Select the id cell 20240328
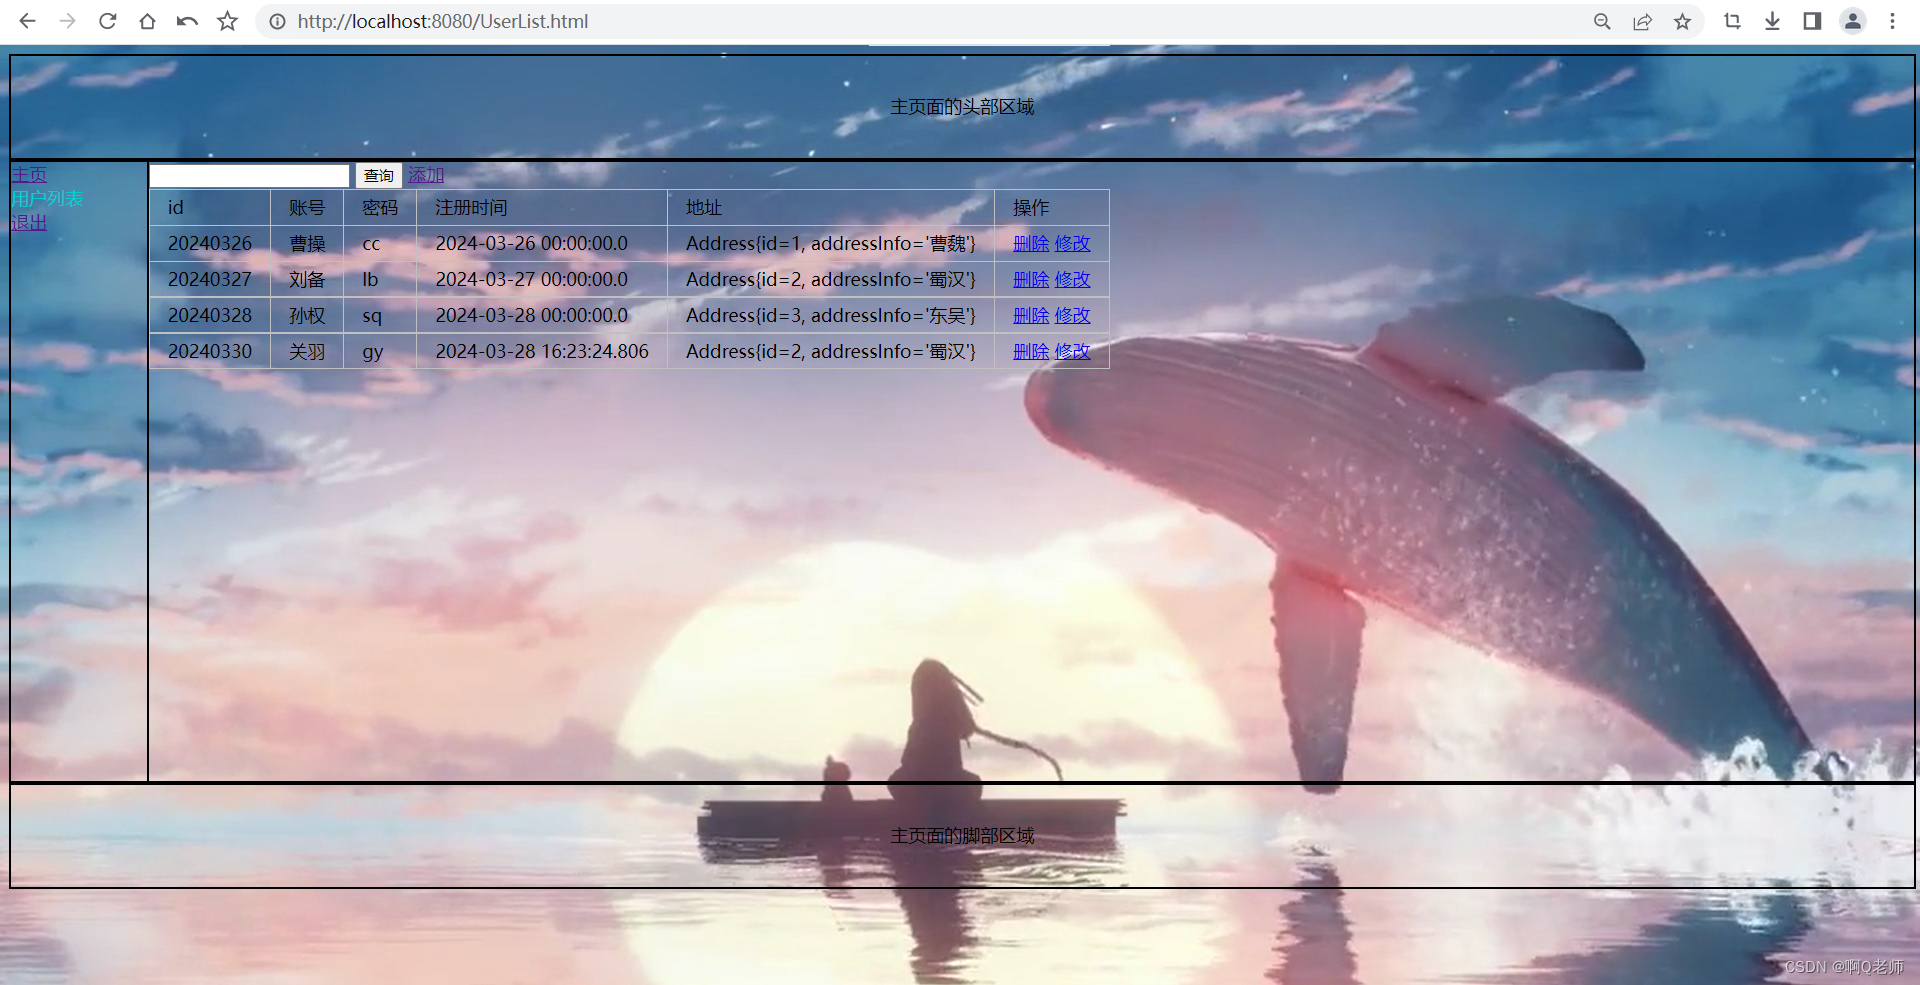1920x985 pixels. [210, 315]
